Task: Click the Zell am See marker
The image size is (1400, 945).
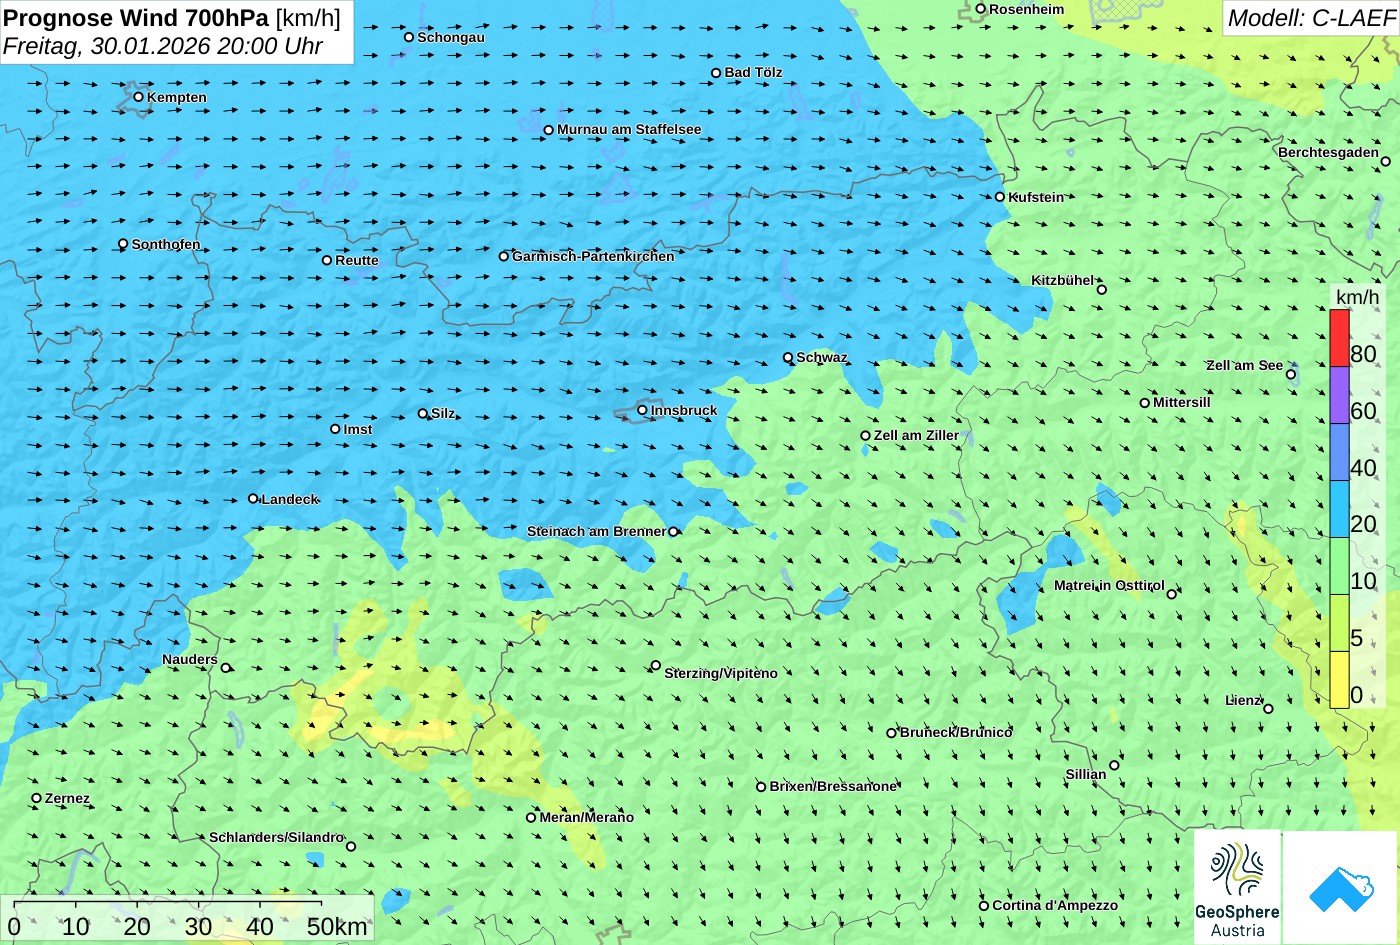Action: (1291, 374)
